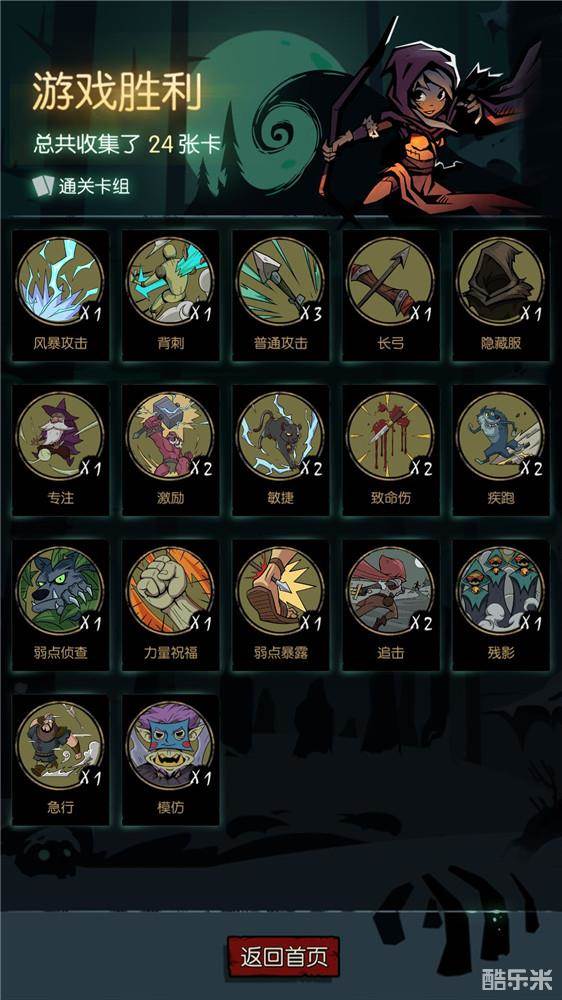
Task: Select the 风暴攻击 storm attack card
Action: 61,295
